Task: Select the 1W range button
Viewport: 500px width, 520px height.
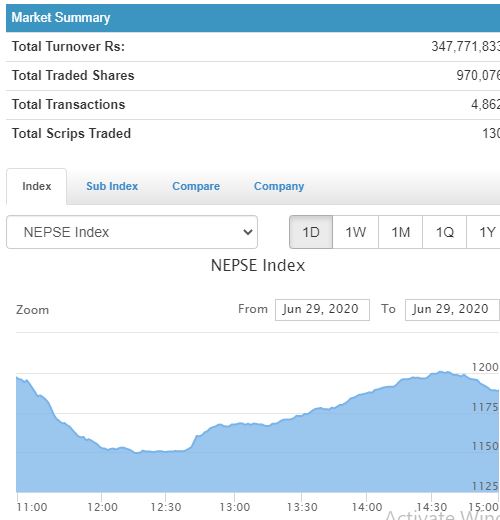Action: 356,232
